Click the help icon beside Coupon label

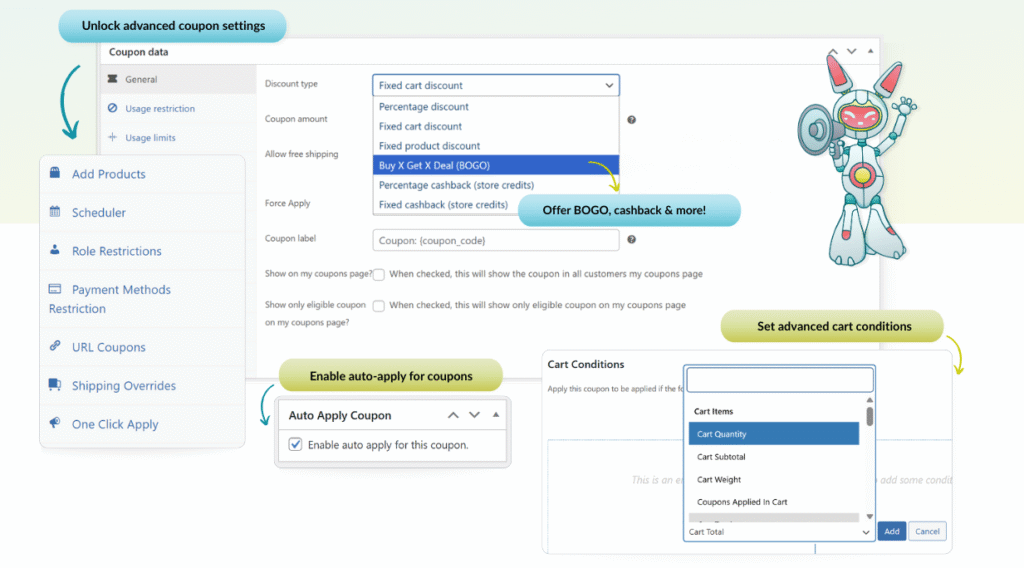pos(632,240)
